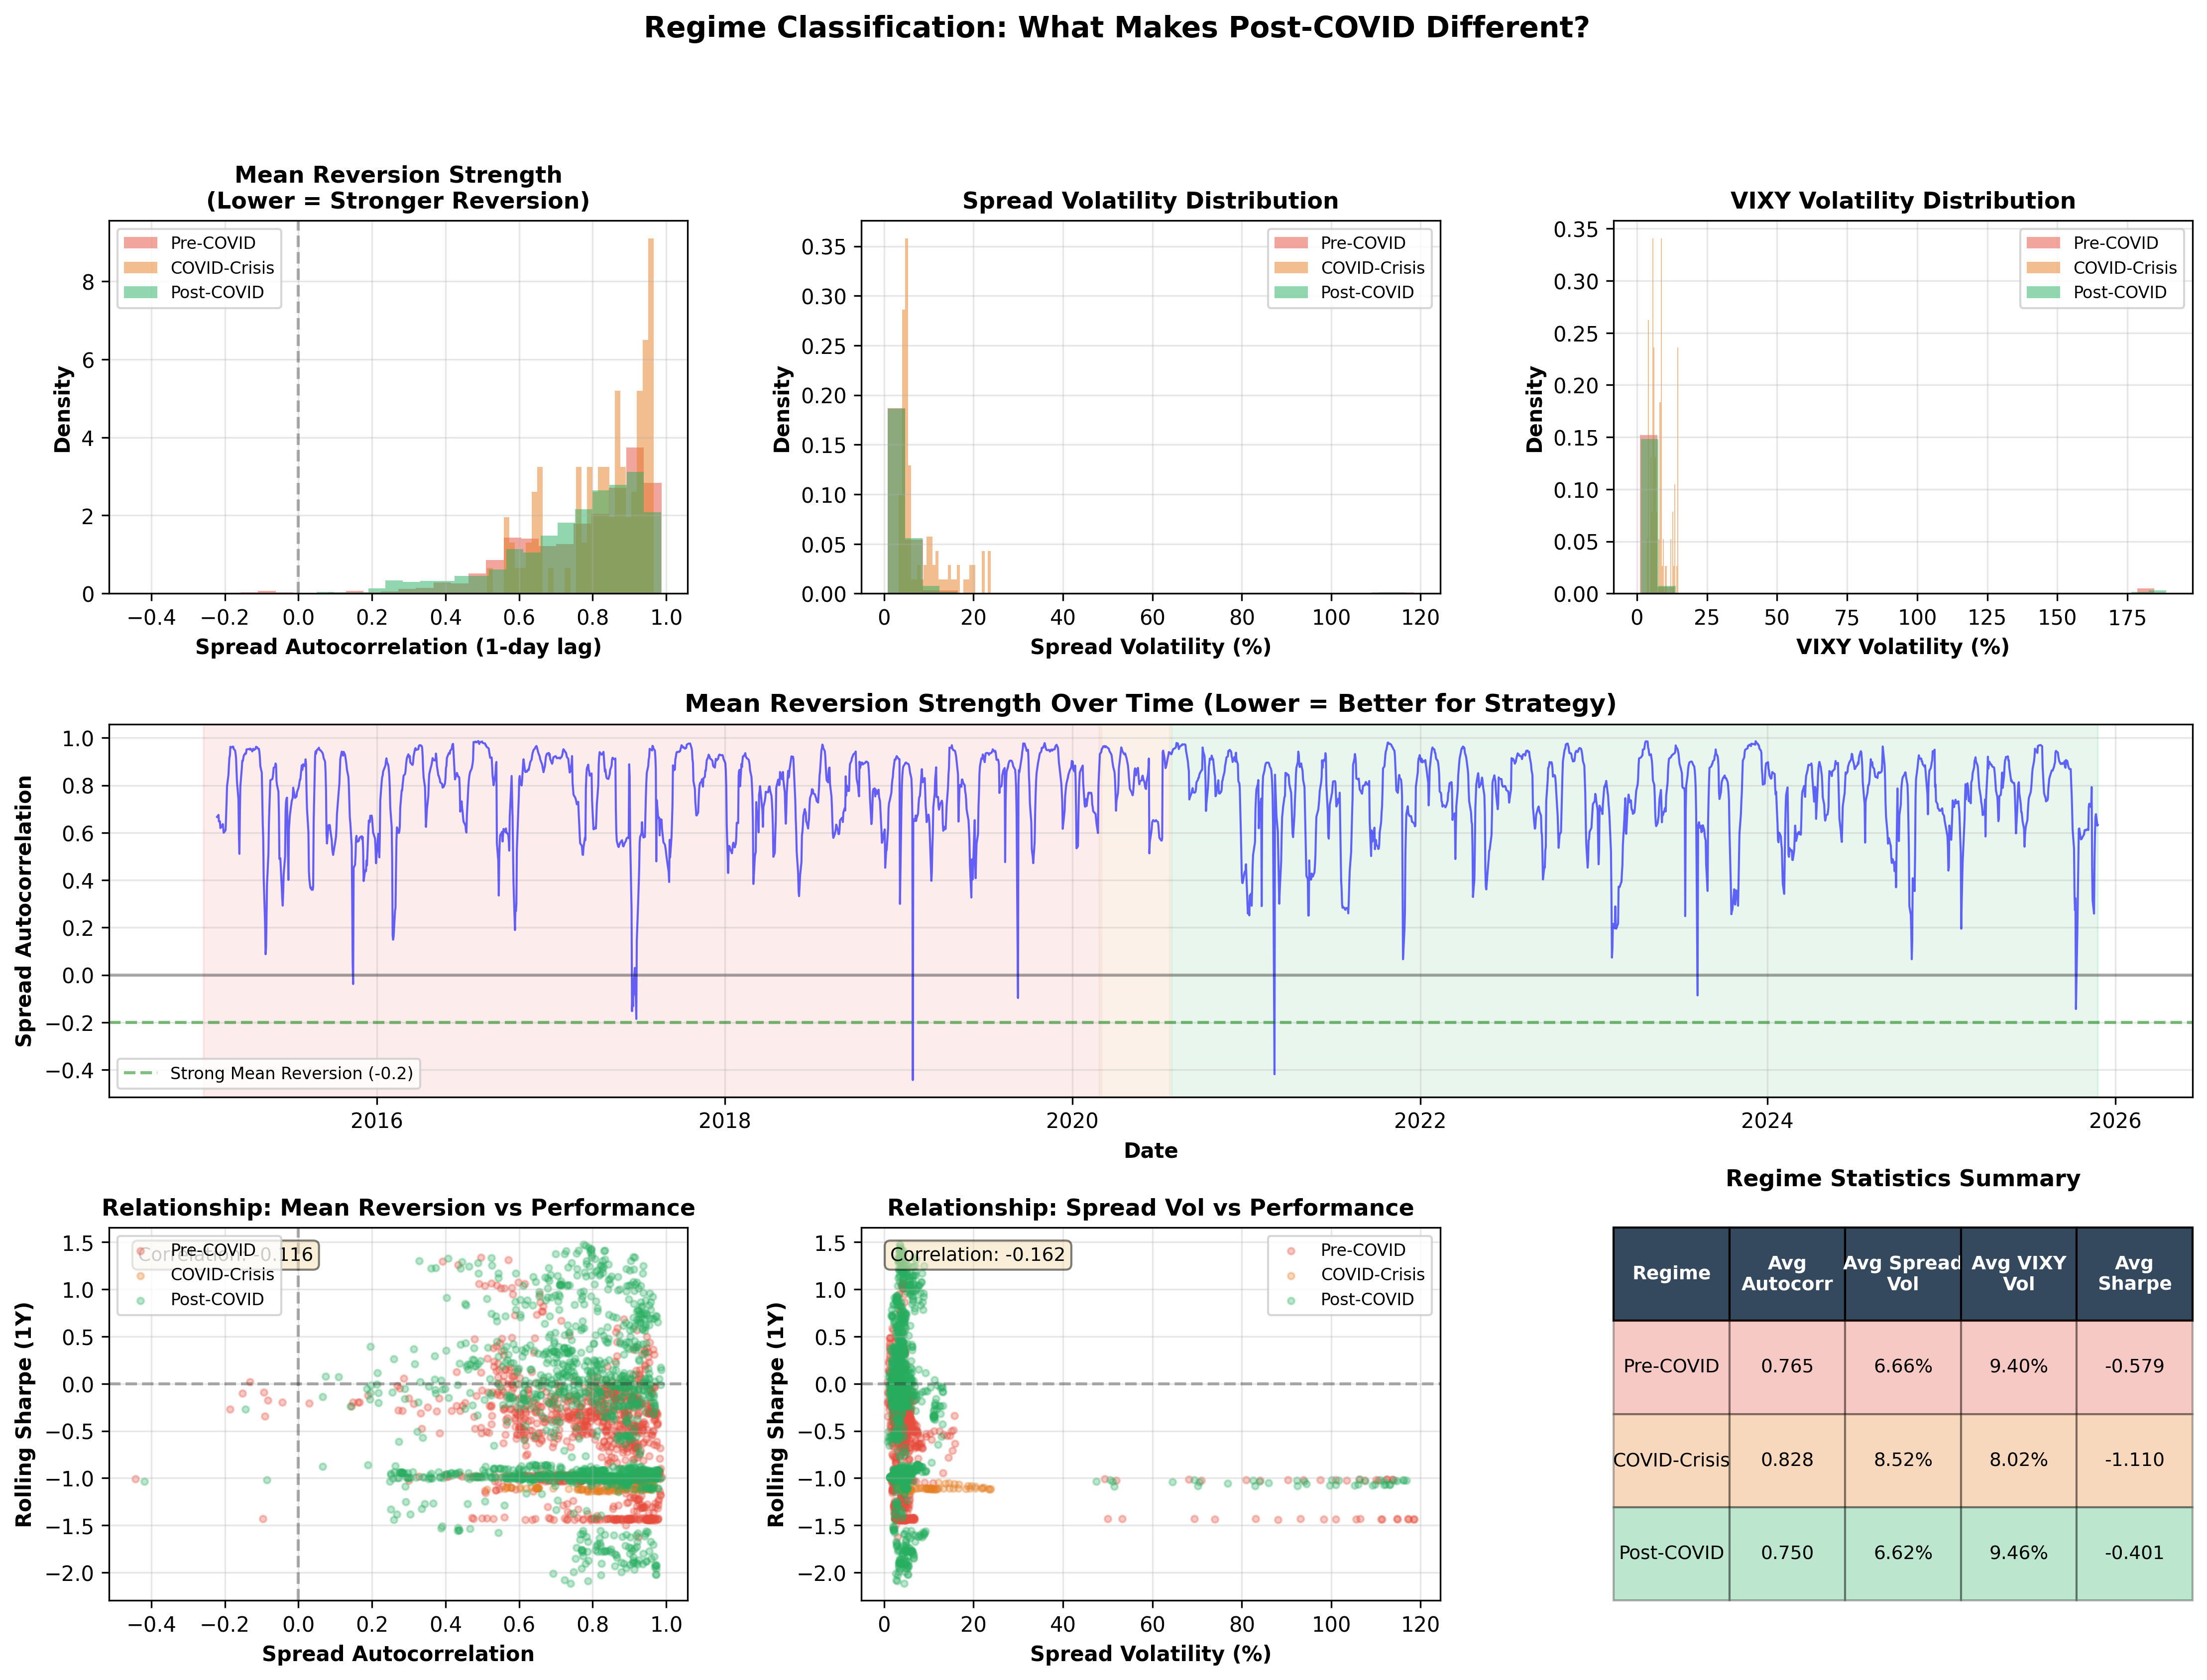Click the Pre-COVID Avg Autocorr value 0.765
Screen dimensions: 2207x1680
coord(1786,1366)
